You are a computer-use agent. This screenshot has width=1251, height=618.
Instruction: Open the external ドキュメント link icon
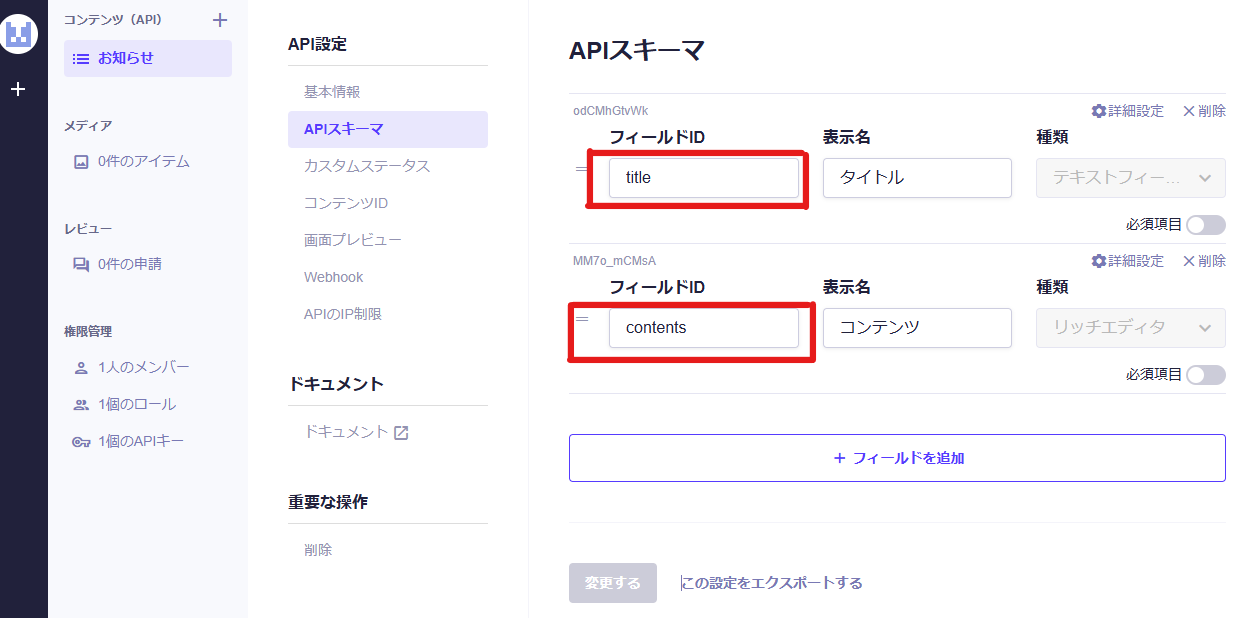click(401, 433)
